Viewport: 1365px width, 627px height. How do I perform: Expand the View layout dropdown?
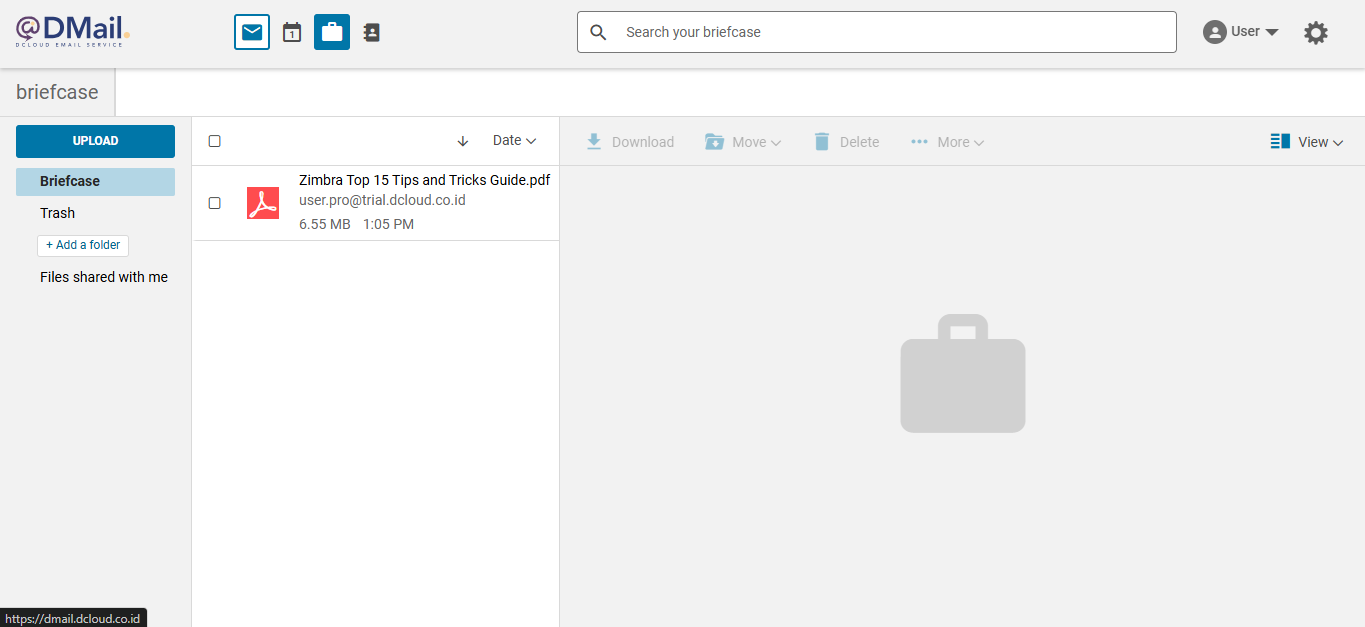1307,142
